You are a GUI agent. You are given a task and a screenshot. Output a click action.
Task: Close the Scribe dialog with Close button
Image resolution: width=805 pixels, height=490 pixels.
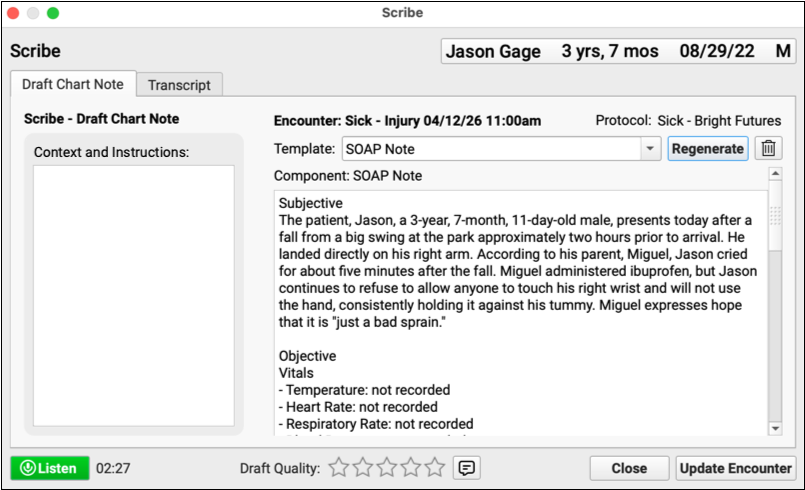[x=629, y=467]
